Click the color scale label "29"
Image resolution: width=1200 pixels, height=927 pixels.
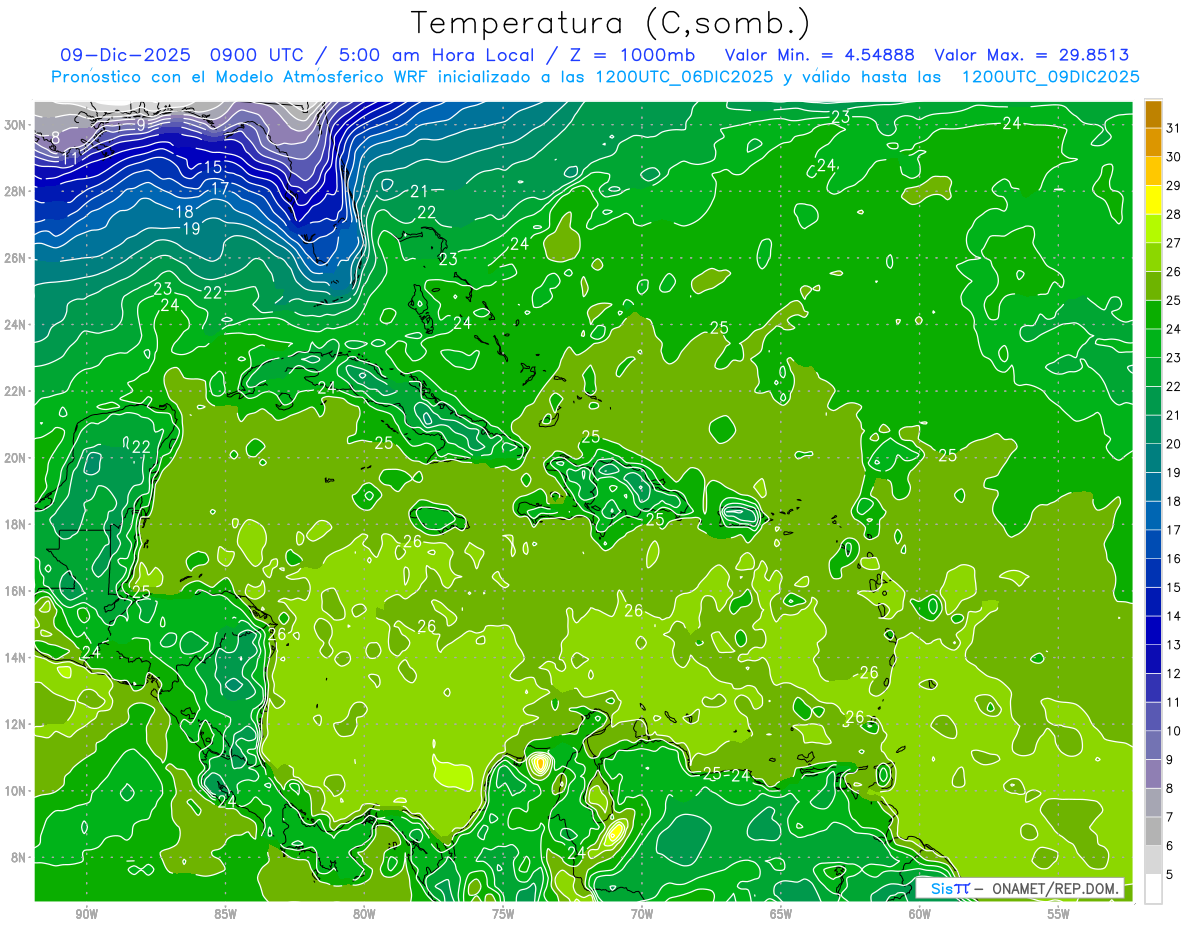click(1173, 185)
